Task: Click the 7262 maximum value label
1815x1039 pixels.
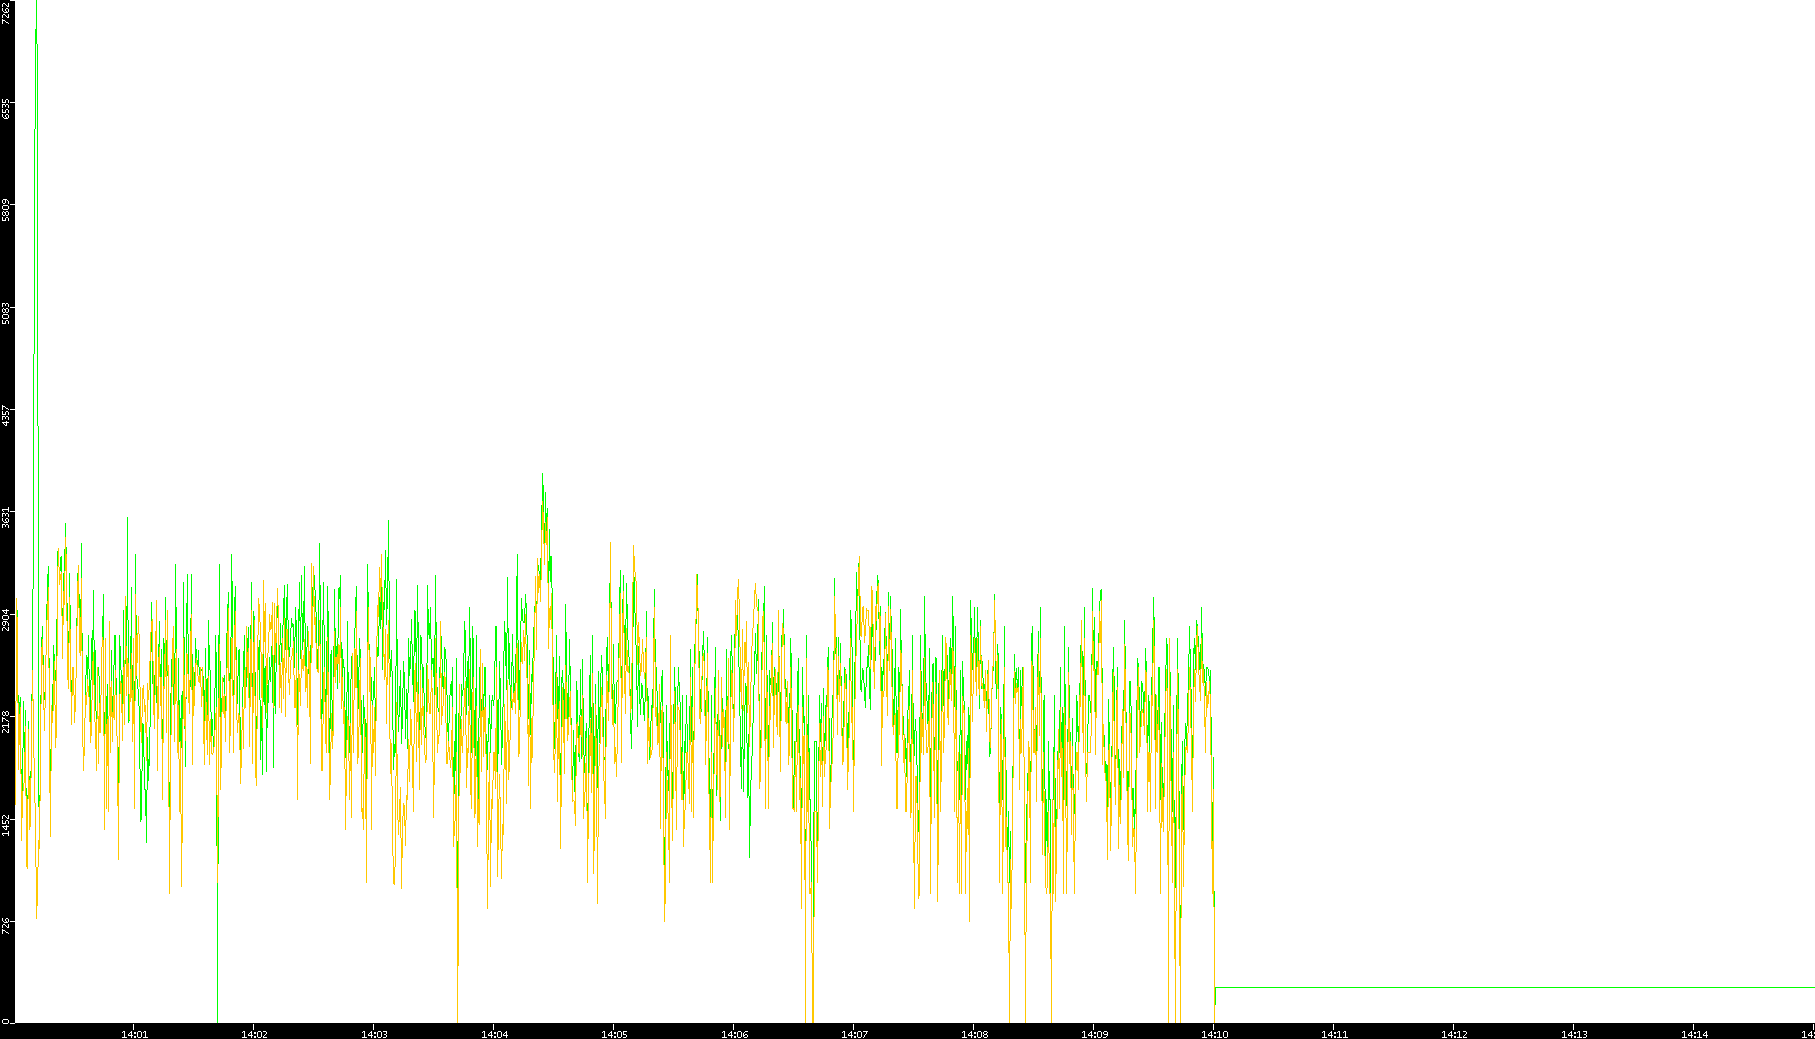Action: pyautogui.click(x=7, y=13)
